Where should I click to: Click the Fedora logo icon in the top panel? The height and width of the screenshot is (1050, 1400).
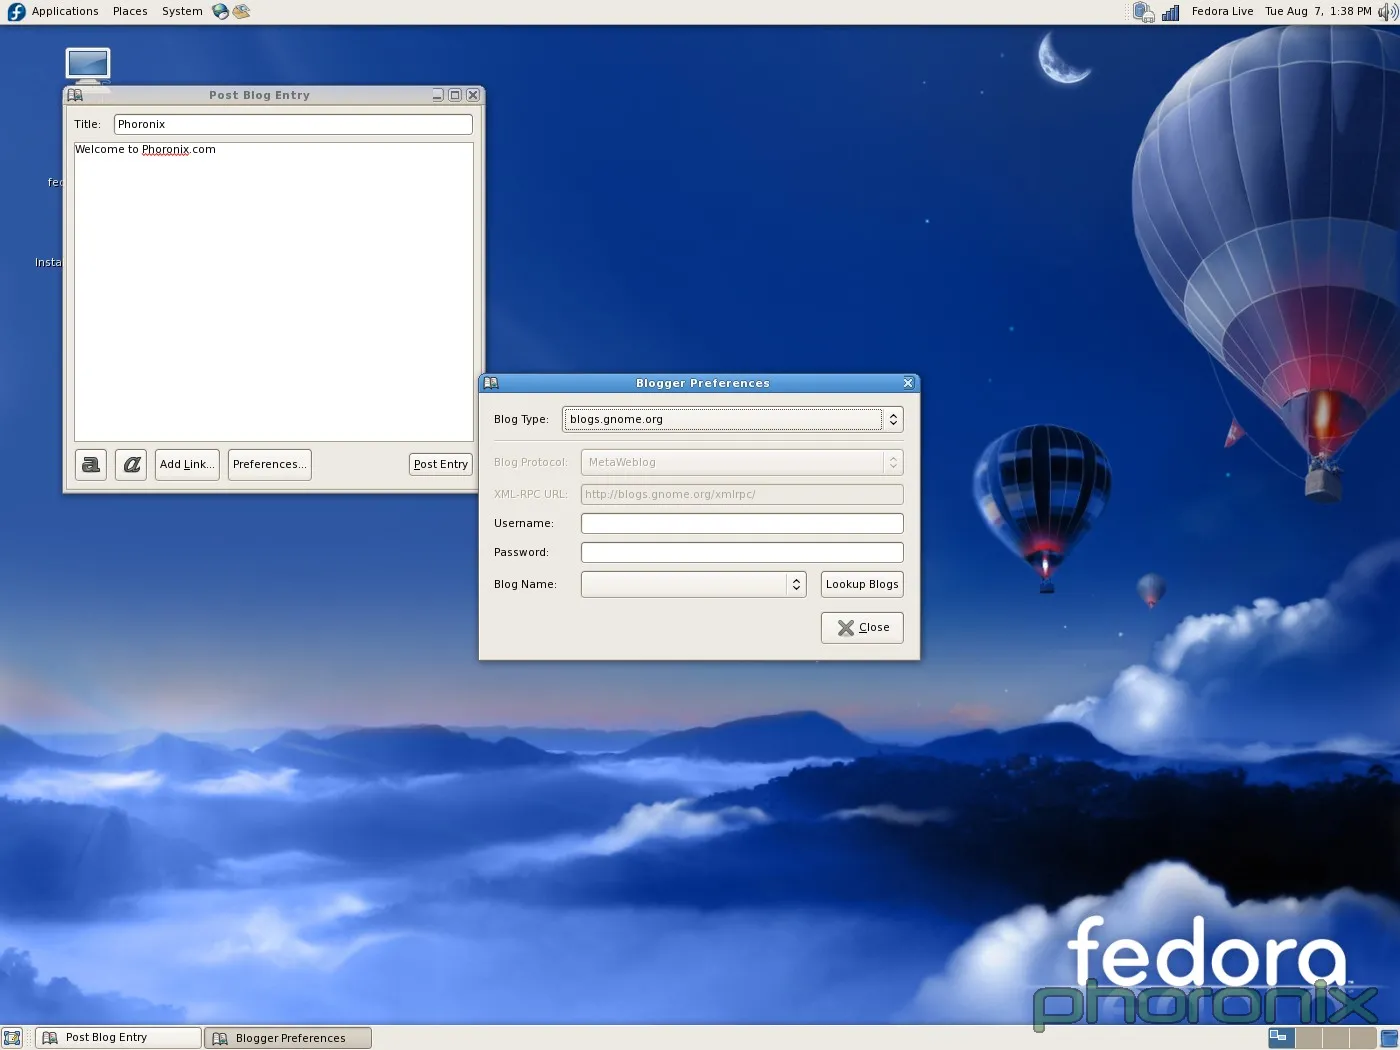click(x=16, y=11)
